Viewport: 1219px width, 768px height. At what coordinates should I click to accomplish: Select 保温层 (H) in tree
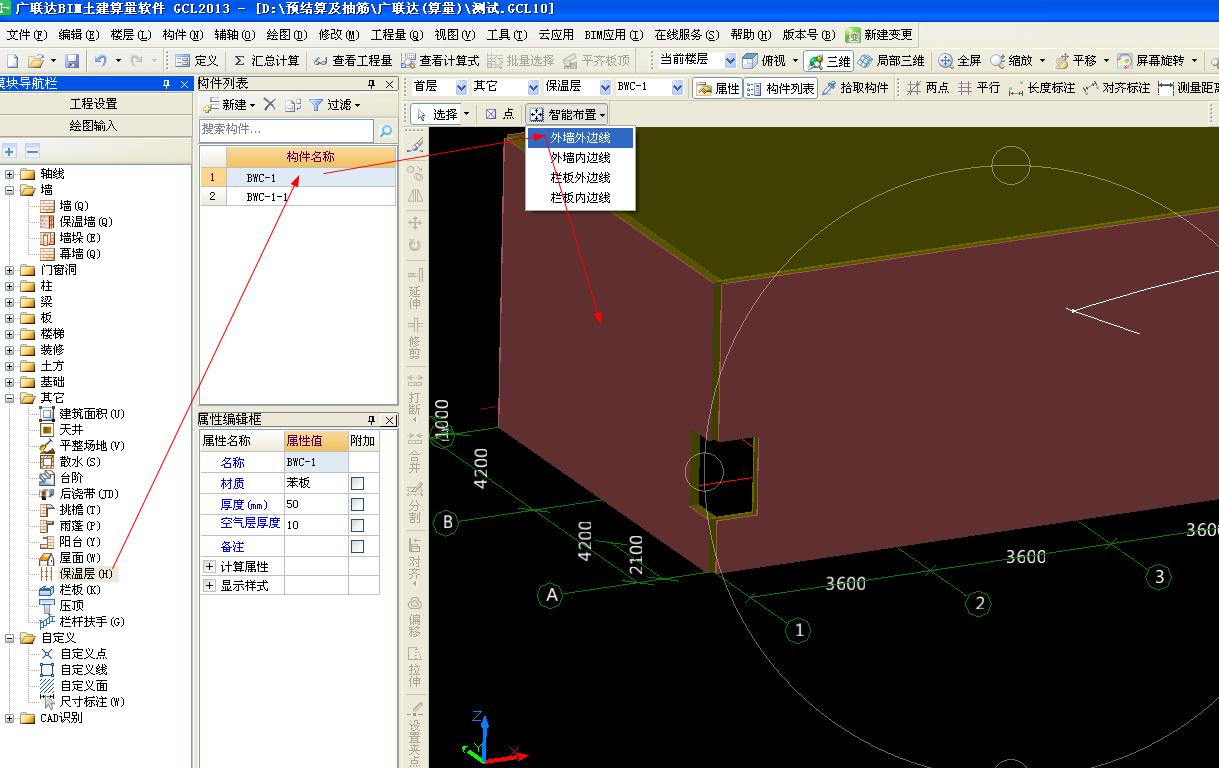click(x=87, y=574)
